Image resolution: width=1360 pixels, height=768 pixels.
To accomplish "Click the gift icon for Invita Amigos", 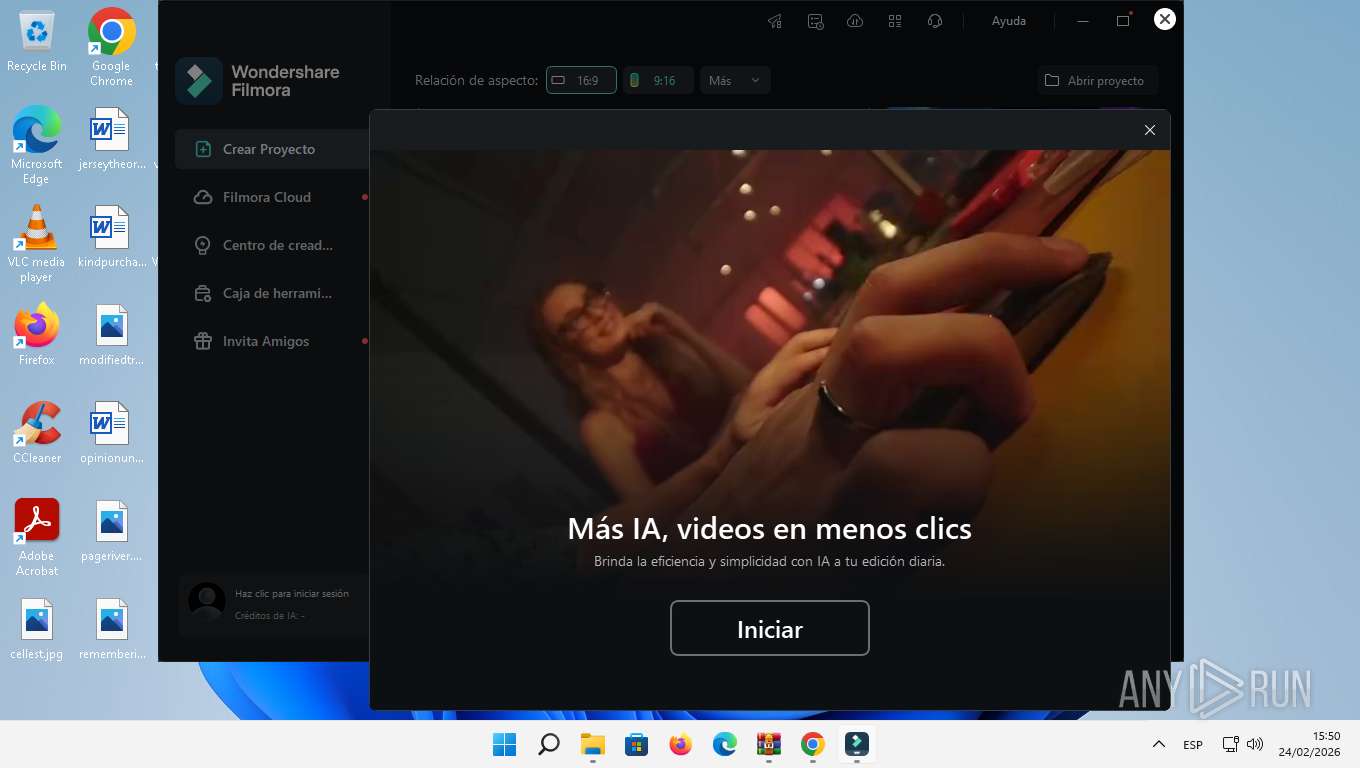I will coord(203,341).
